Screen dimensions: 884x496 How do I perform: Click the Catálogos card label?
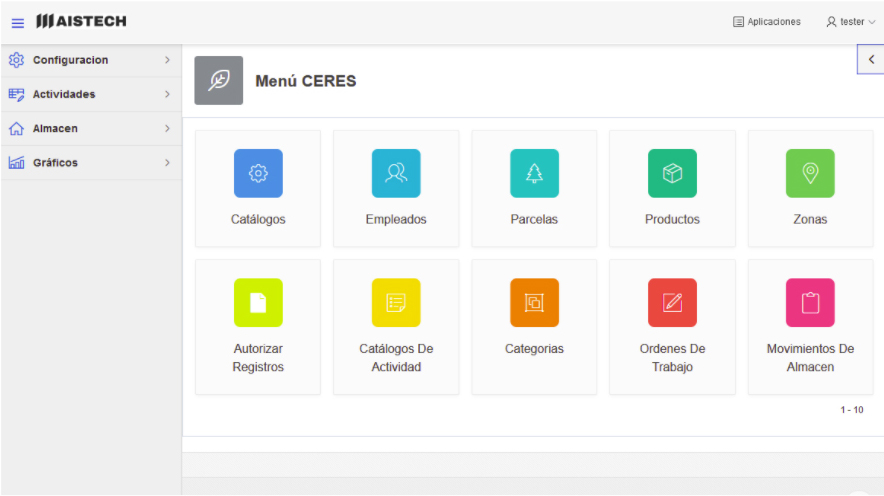tap(258, 219)
